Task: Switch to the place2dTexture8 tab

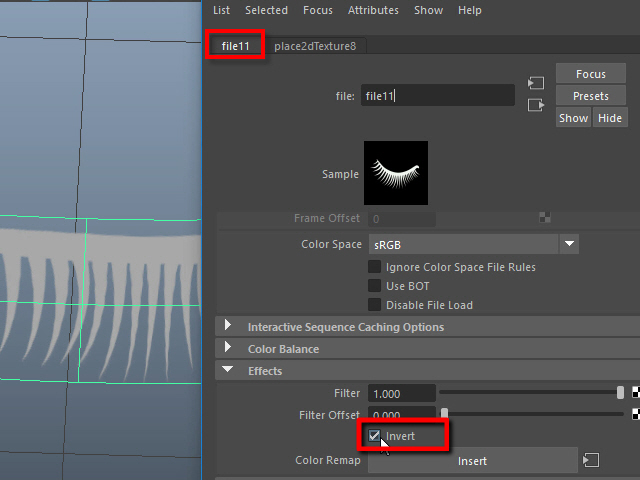Action: (314, 46)
